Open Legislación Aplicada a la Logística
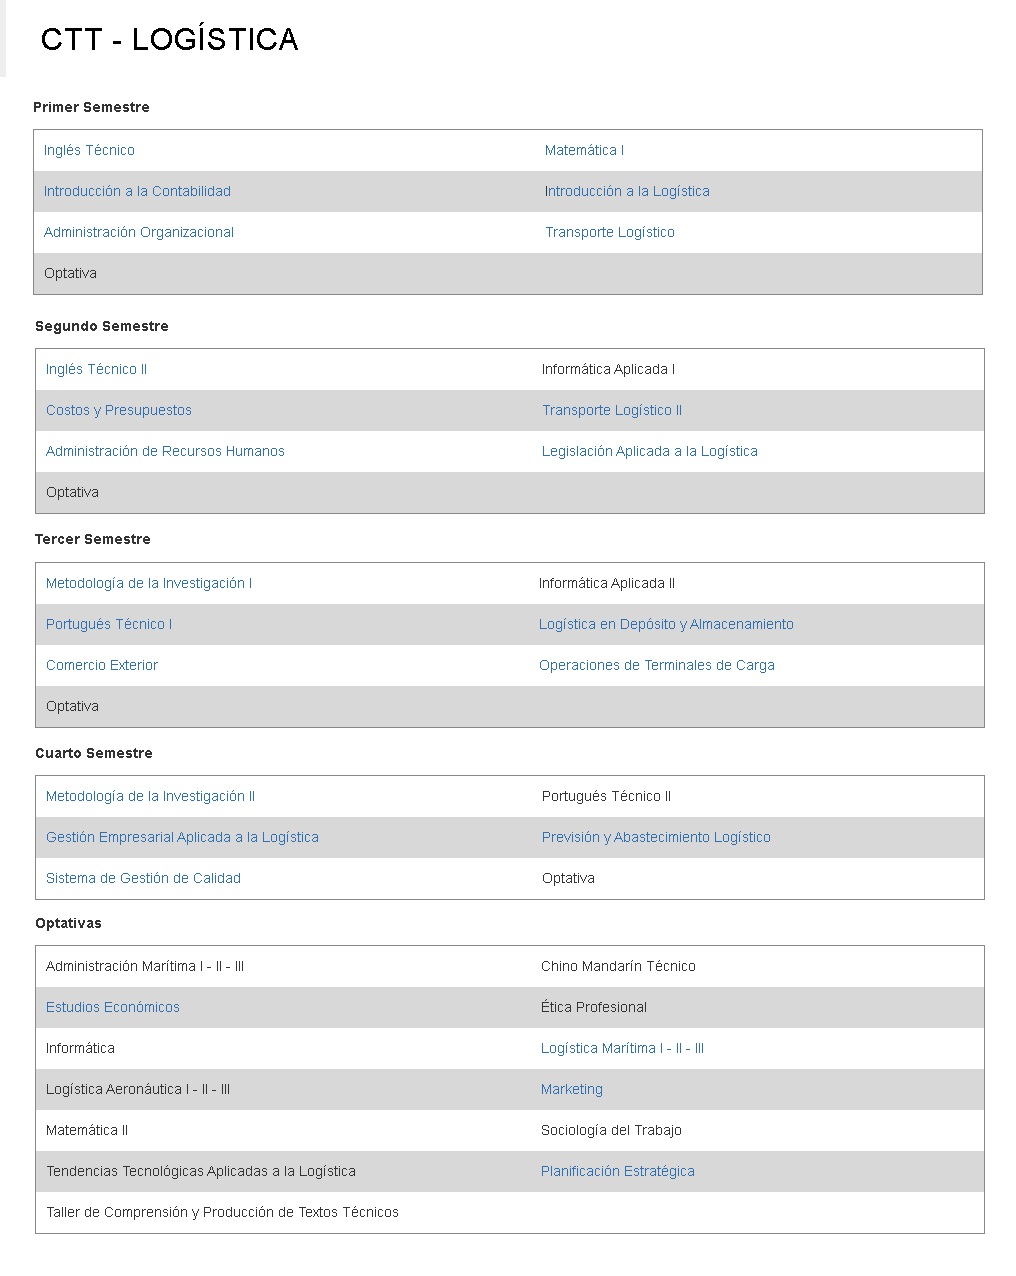 tap(650, 451)
